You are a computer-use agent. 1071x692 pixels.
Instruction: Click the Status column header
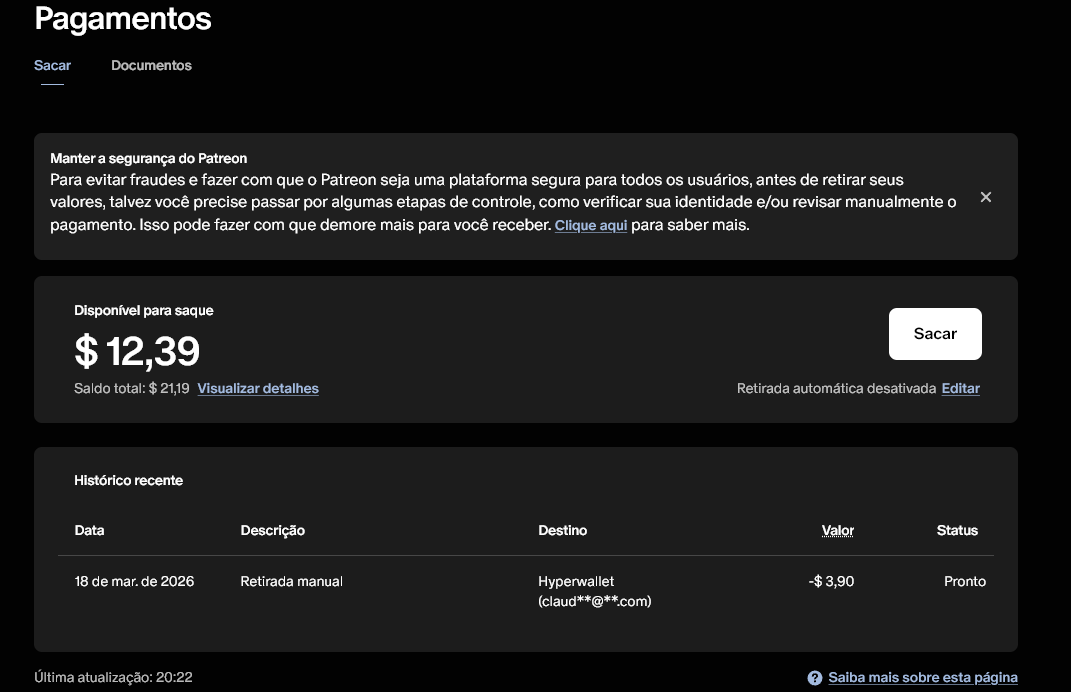pyautogui.click(x=957, y=530)
